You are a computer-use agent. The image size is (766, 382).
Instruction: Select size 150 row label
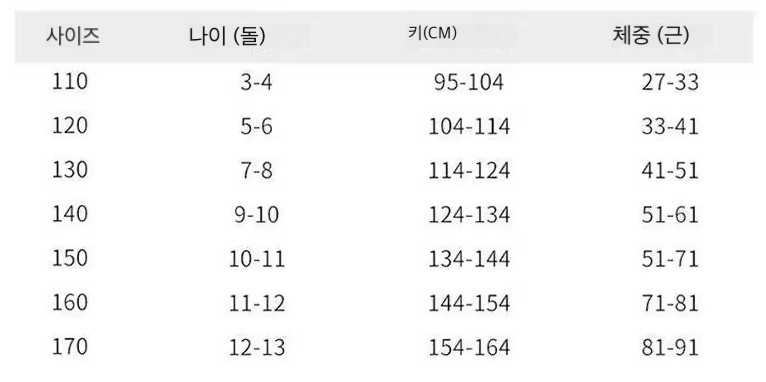pos(70,258)
